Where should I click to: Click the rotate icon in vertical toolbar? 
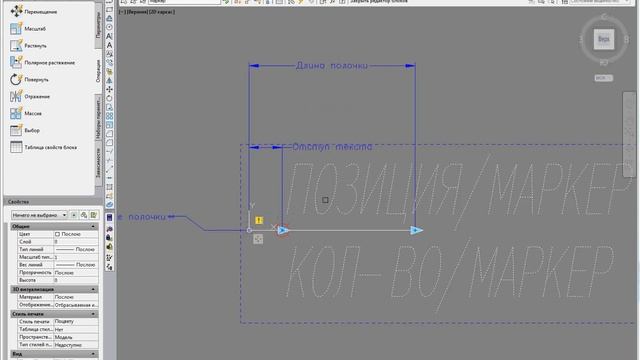pos(109,98)
